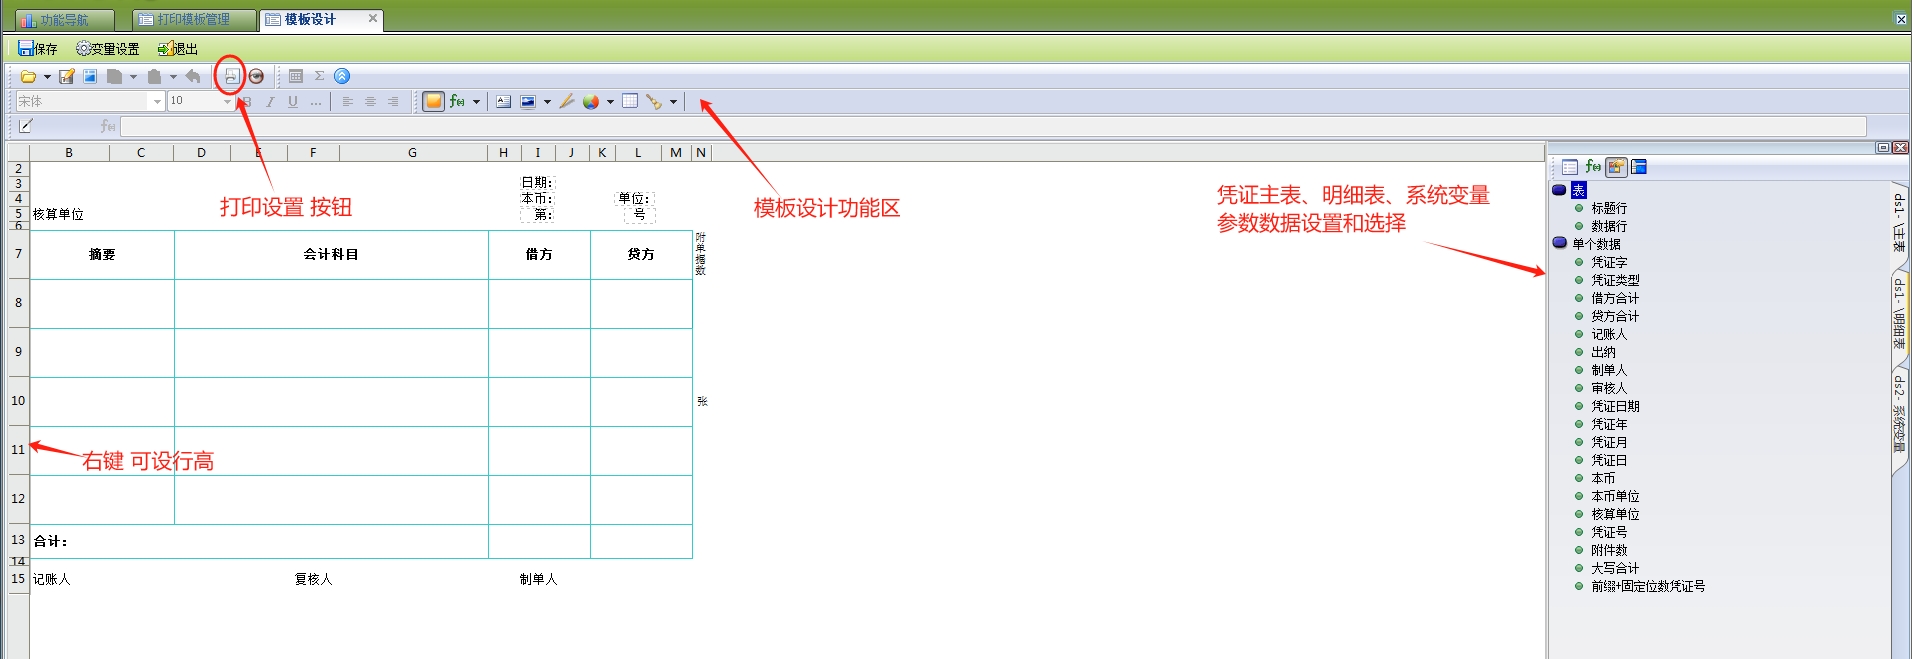Click the colored pie chart icon
The height and width of the screenshot is (659, 1912).
[x=591, y=101]
